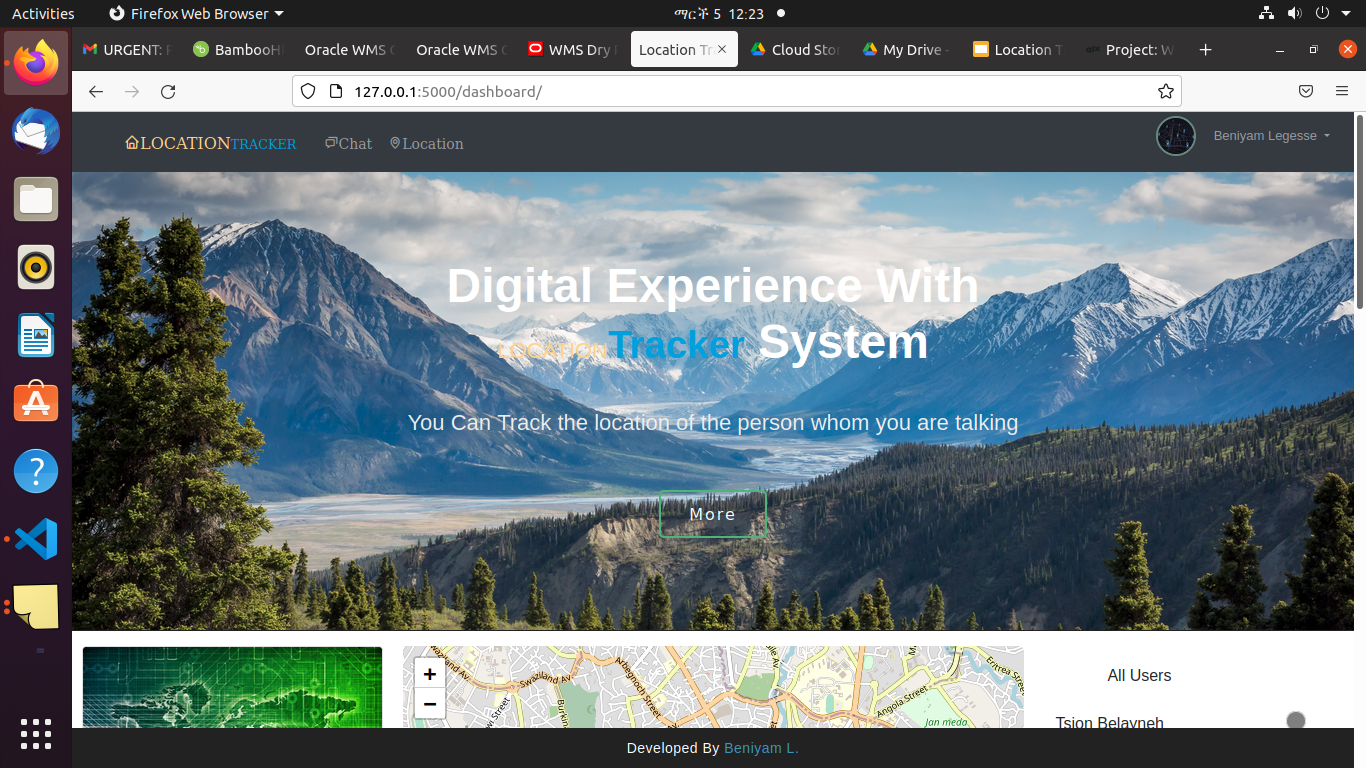1366x768 pixels.
Task: Save page to Pocket
Action: [x=1305, y=91]
